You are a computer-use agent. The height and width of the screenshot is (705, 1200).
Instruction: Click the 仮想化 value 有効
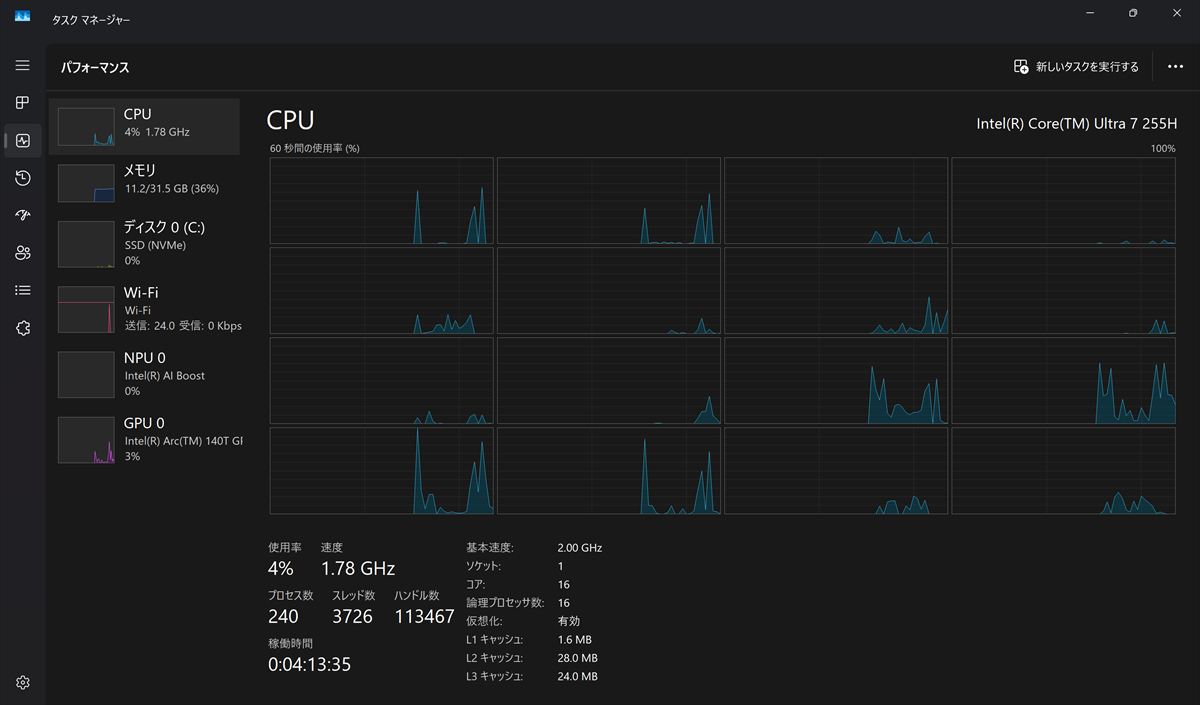(x=569, y=621)
